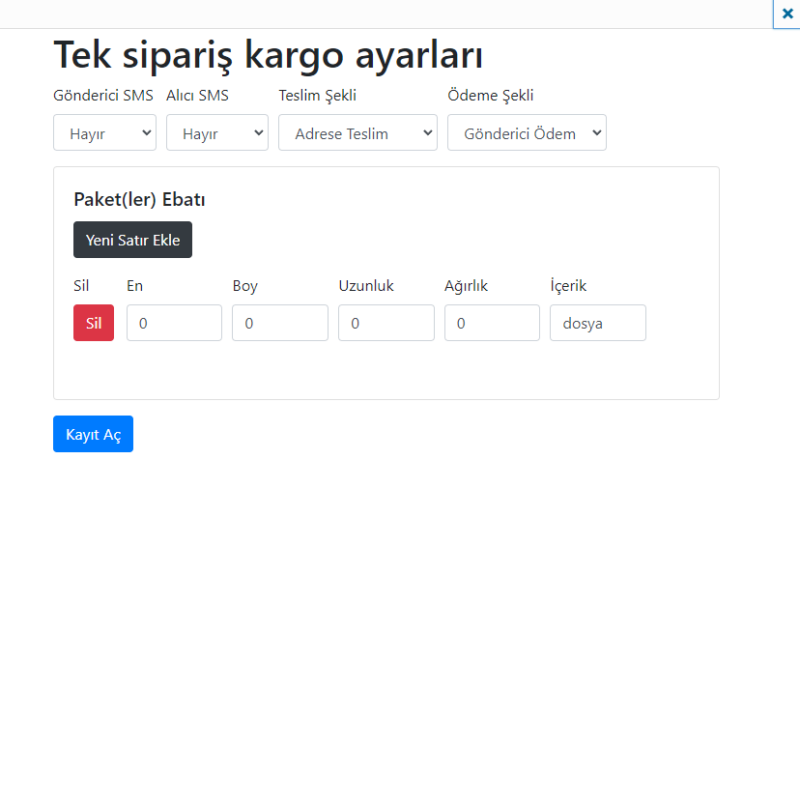Click into the Boy input field
The width and height of the screenshot is (800, 804).
coord(280,323)
